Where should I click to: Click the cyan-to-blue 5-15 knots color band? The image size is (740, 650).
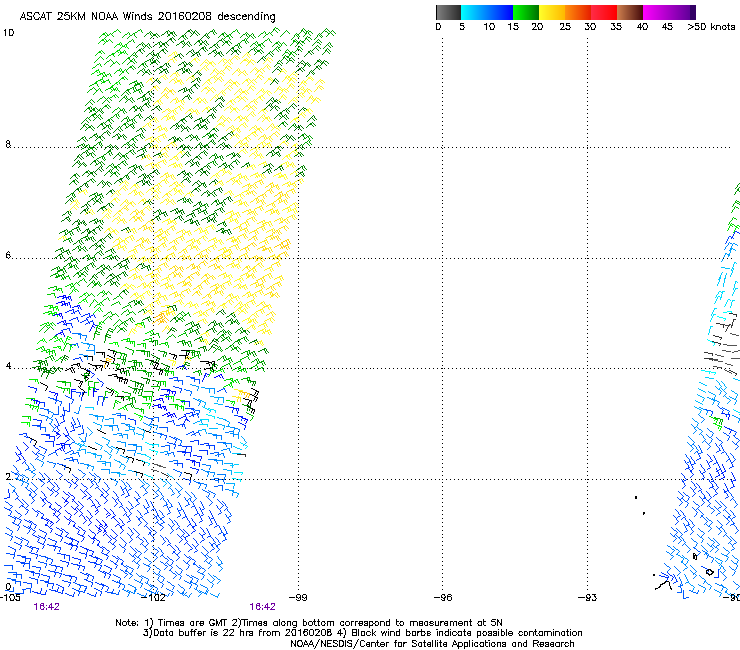click(x=487, y=12)
